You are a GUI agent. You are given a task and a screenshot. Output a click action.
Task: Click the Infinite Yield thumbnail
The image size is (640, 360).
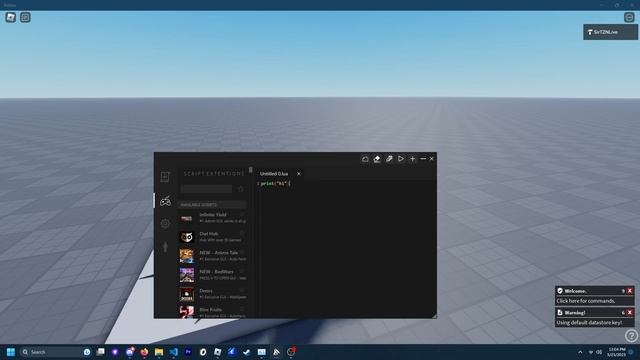point(187,218)
